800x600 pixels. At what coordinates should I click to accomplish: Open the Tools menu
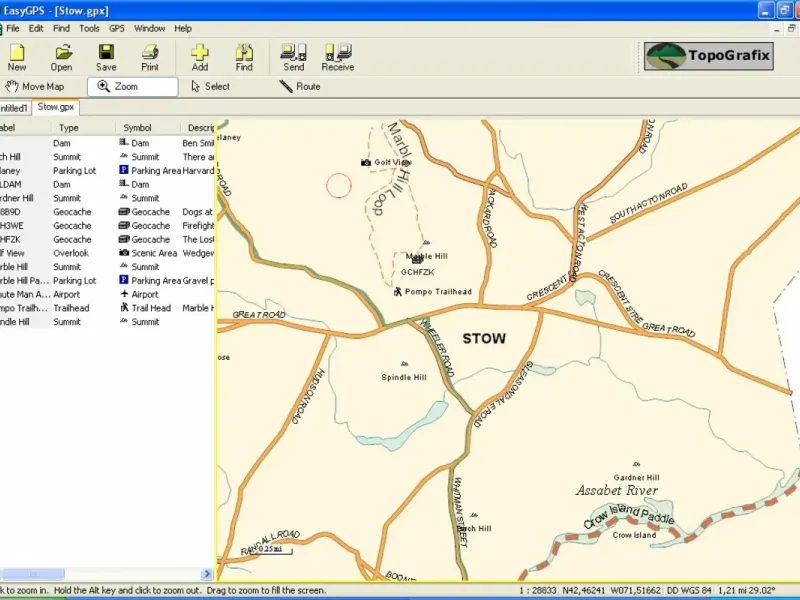(x=89, y=29)
